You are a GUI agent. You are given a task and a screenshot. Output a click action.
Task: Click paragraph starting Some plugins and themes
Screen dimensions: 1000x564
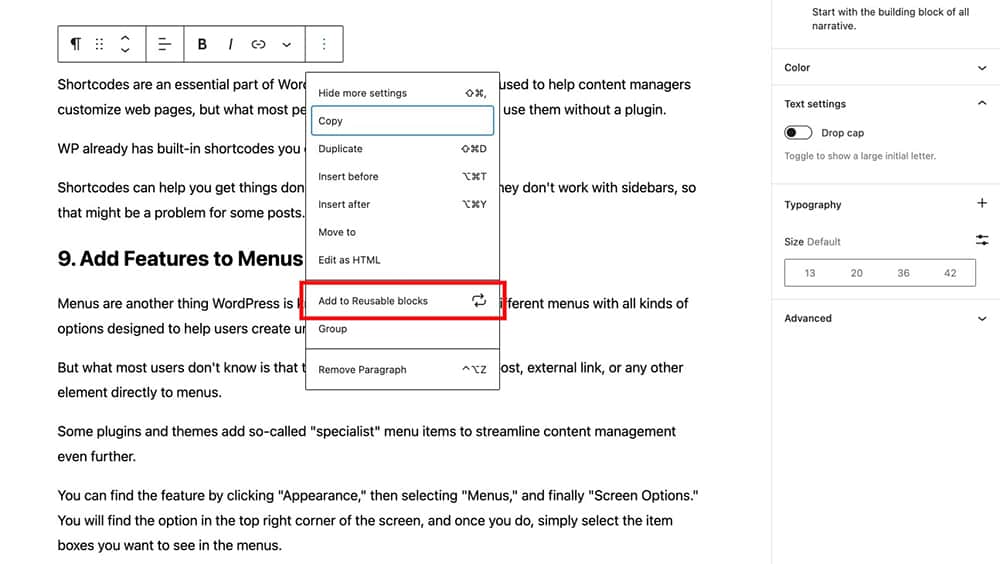point(367,444)
